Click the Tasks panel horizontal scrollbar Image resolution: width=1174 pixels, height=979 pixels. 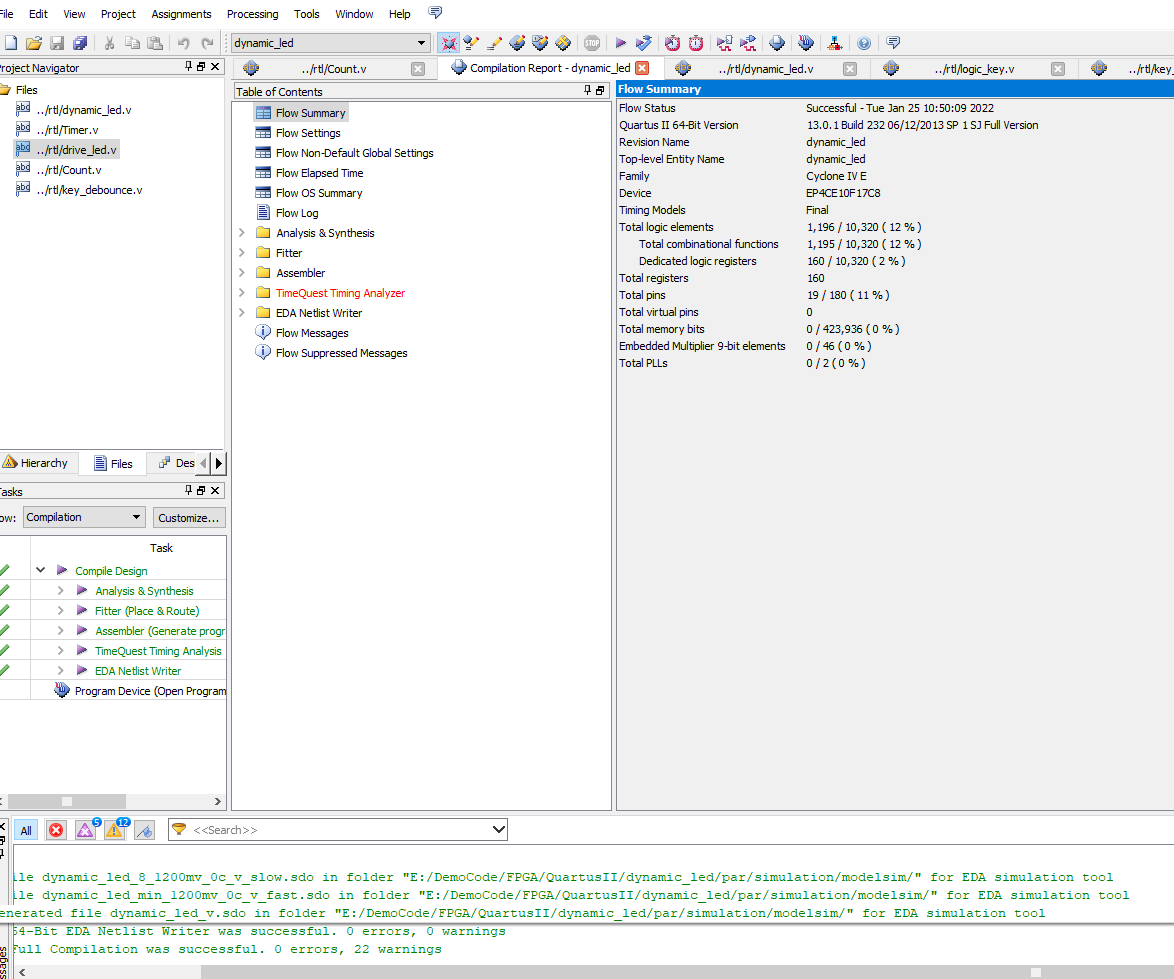(67, 801)
